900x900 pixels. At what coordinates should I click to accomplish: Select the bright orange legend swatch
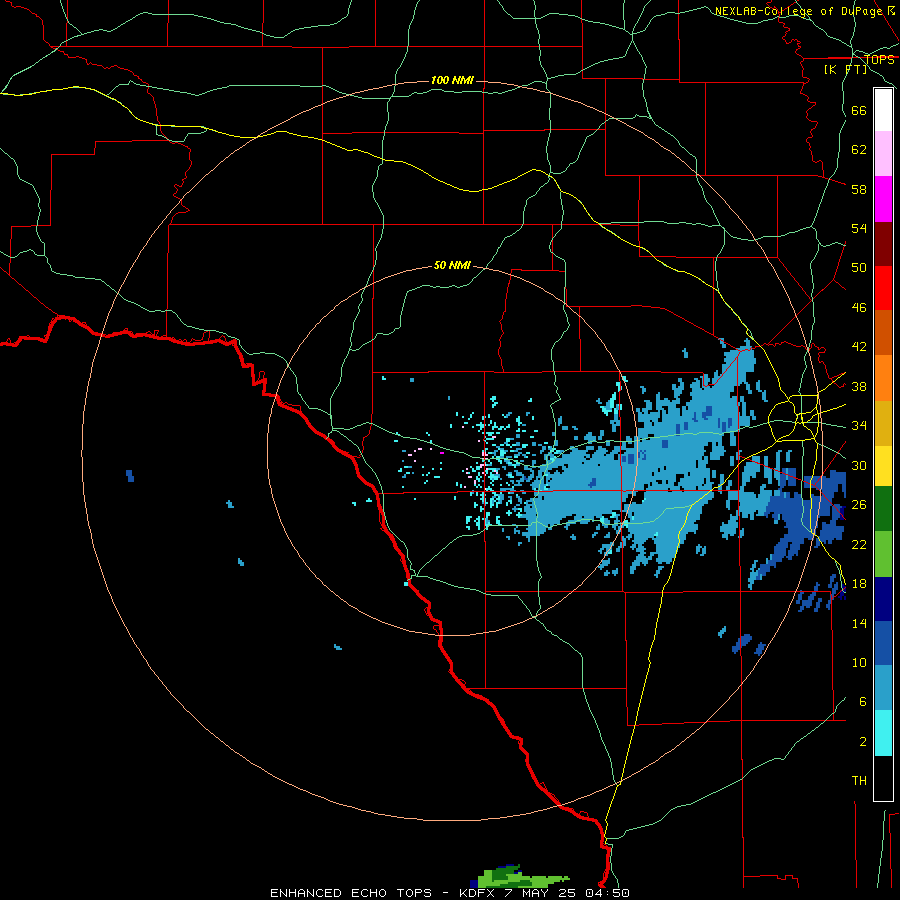(x=883, y=378)
